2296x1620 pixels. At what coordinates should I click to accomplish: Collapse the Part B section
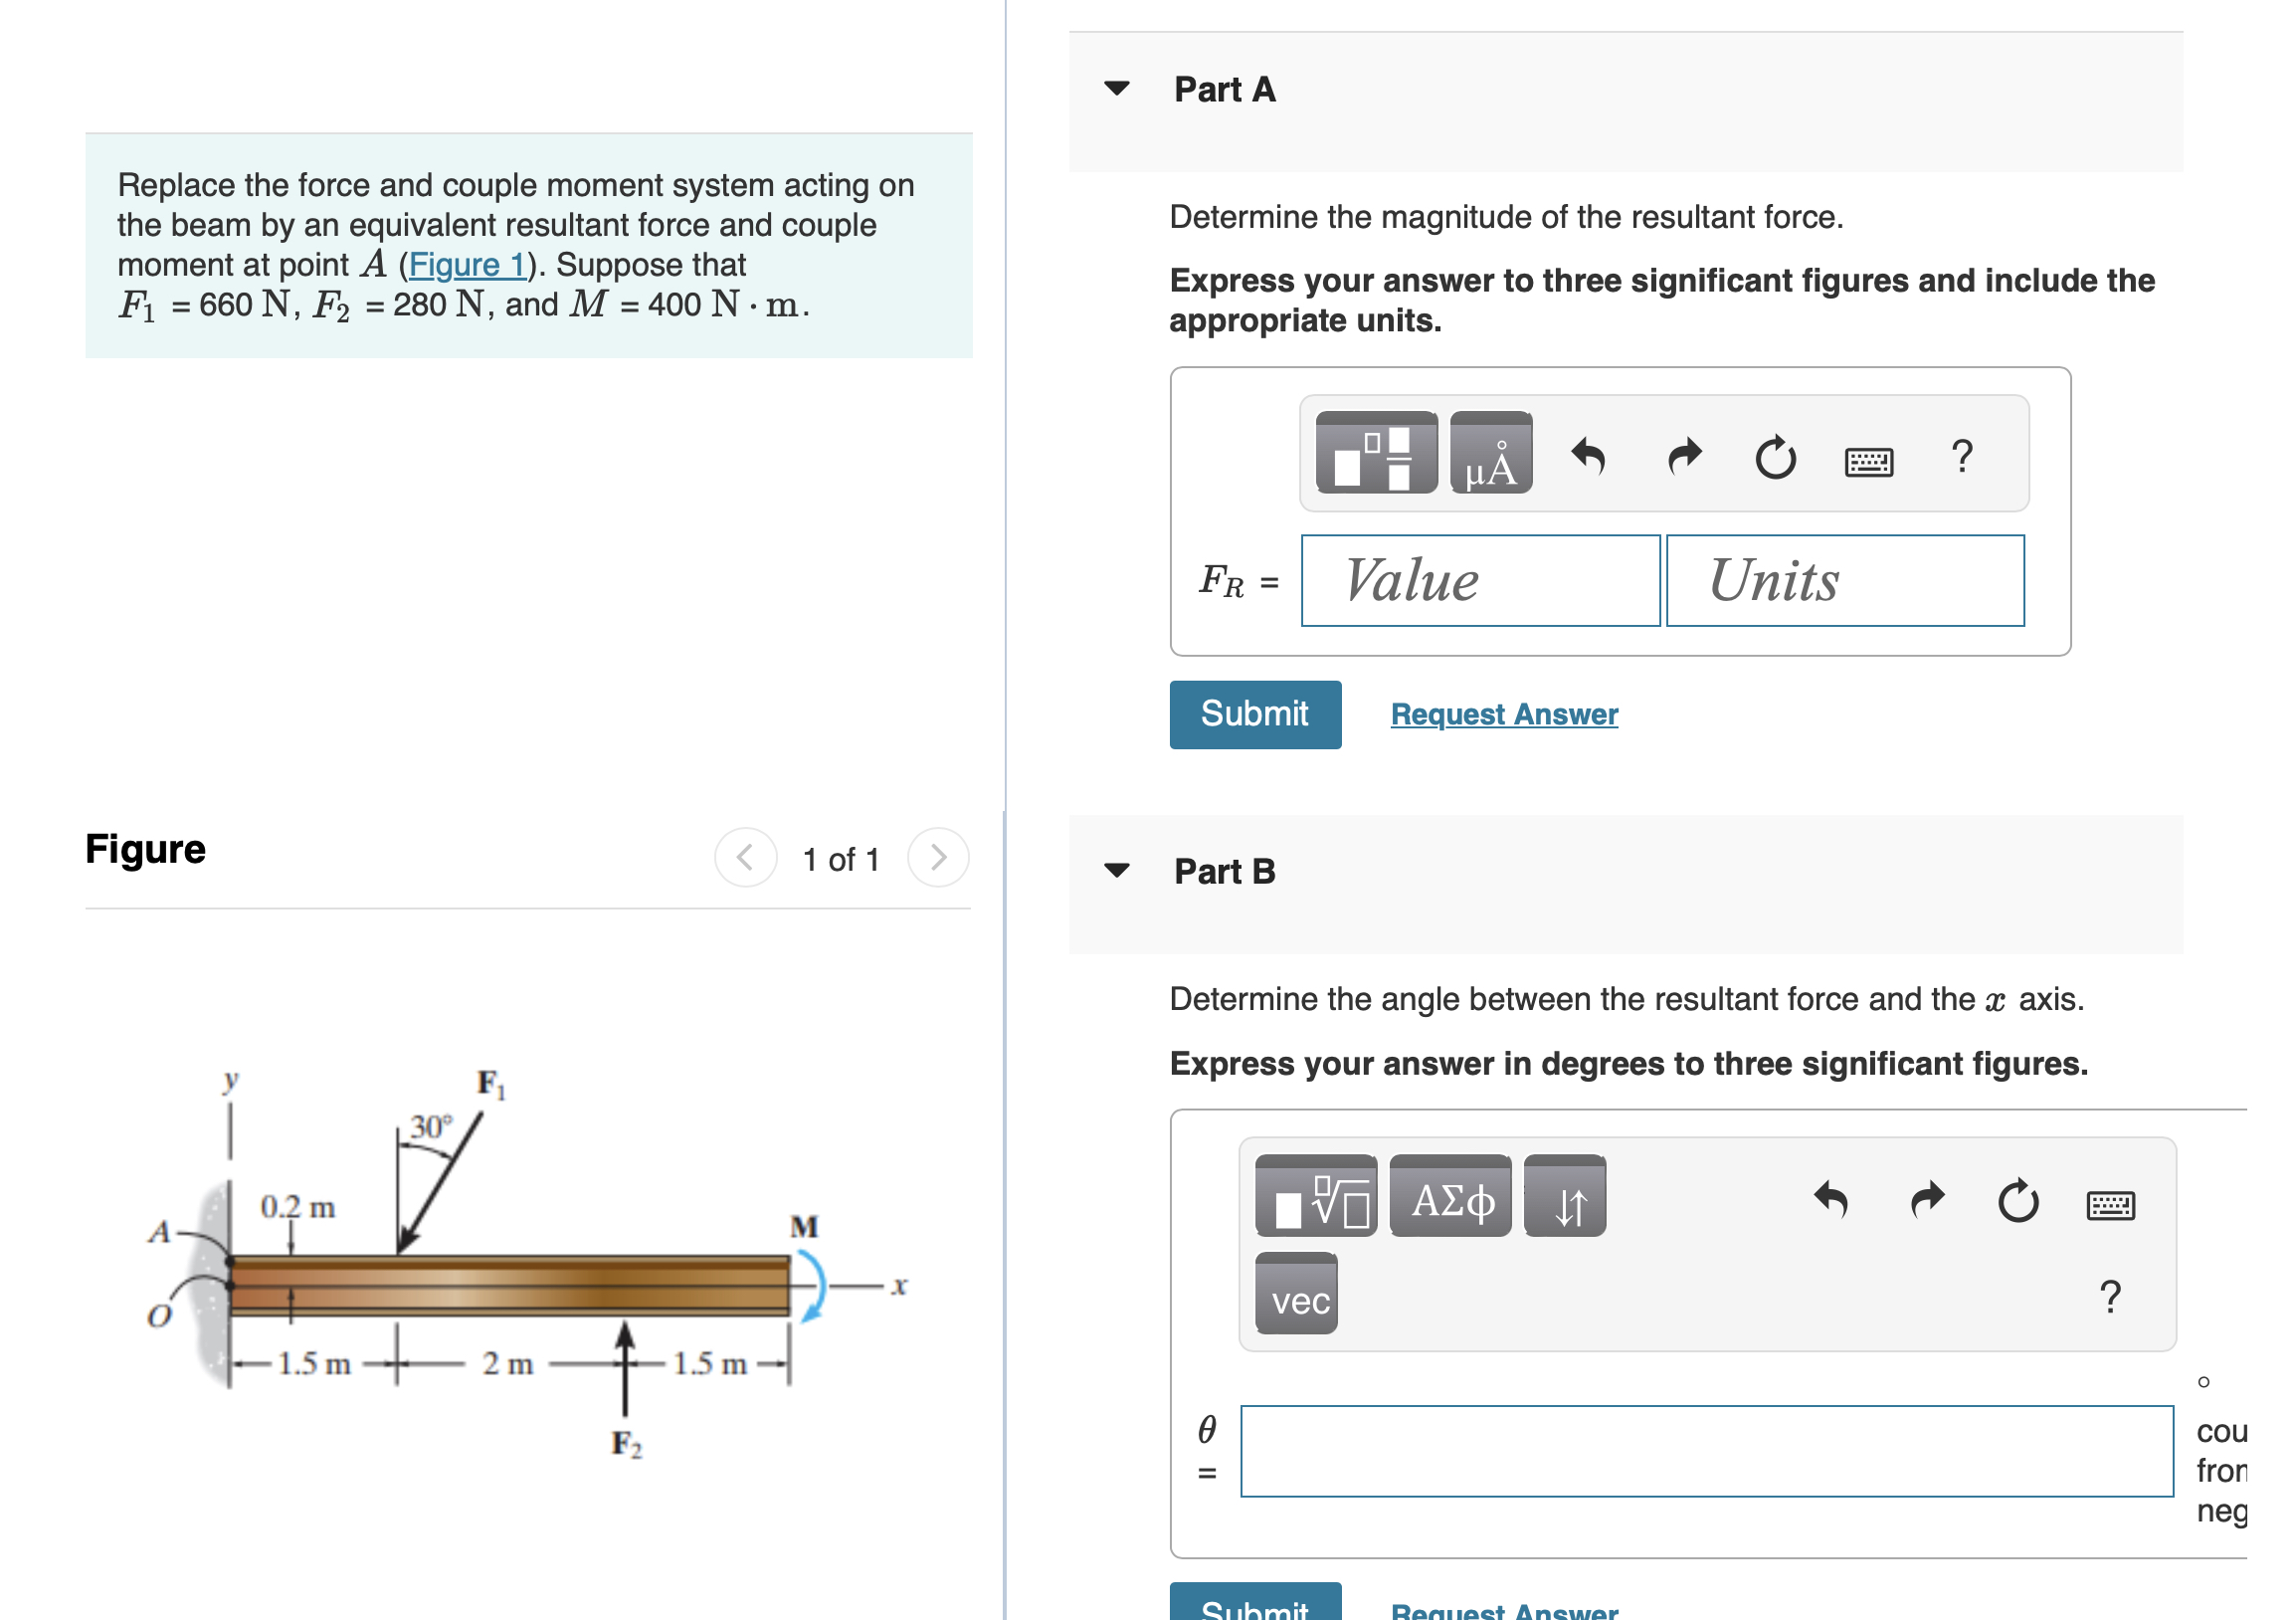coord(1119,870)
